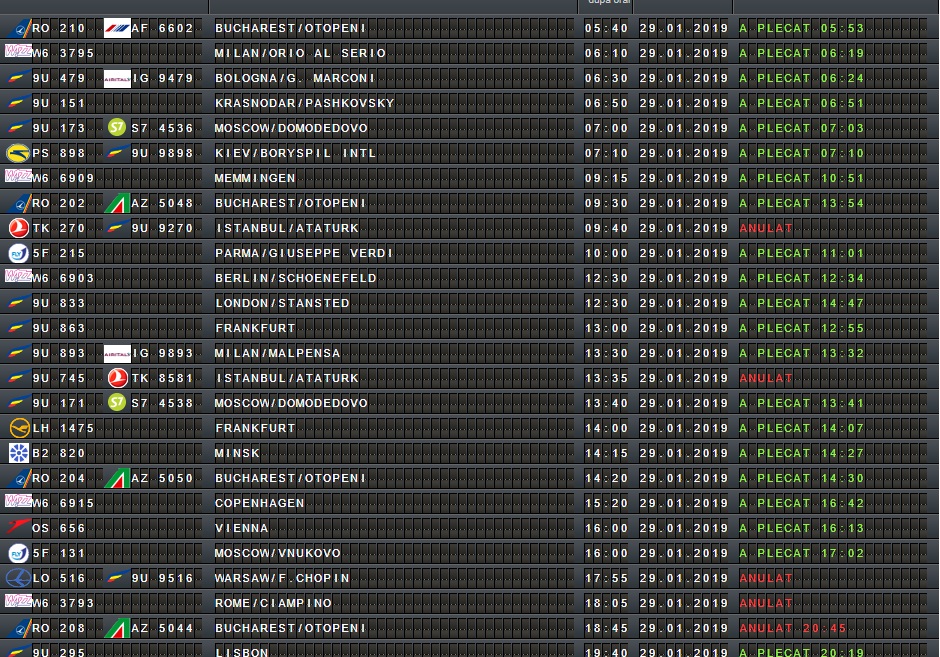This screenshot has height=657, width=940.
Task: Select the MOSCOW/VNUKOVO destination
Action: pos(278,553)
